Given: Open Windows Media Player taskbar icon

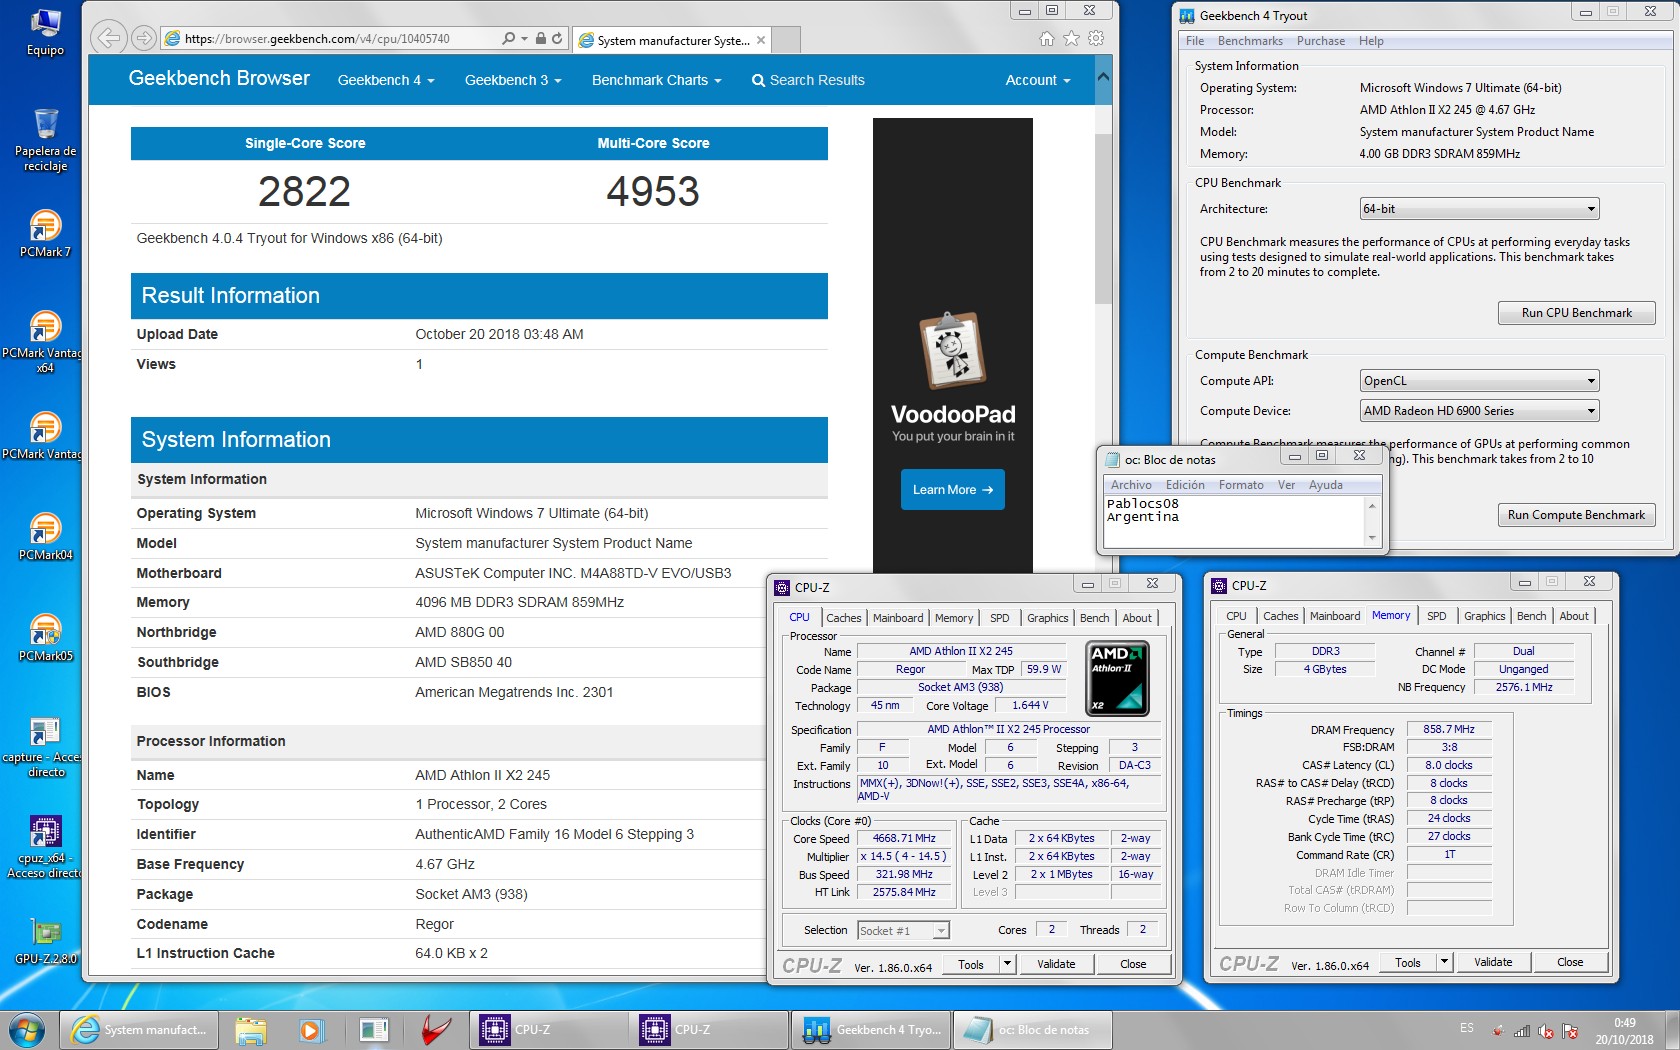Looking at the screenshot, I should click(x=311, y=1029).
